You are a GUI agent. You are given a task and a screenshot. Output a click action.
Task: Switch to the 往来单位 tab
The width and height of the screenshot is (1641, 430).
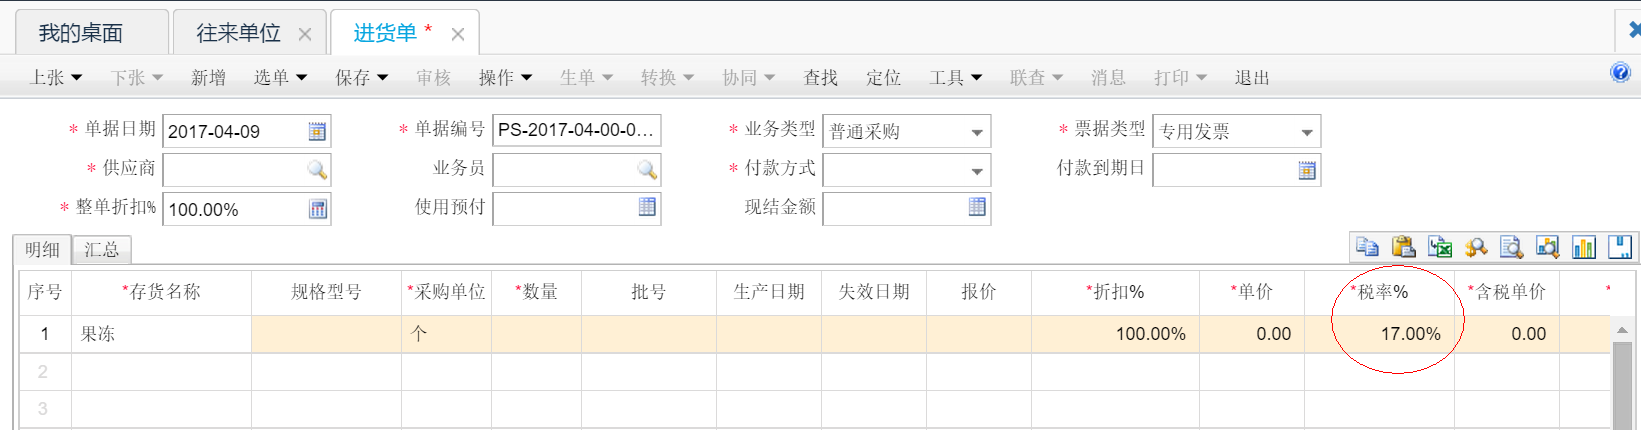point(238,33)
